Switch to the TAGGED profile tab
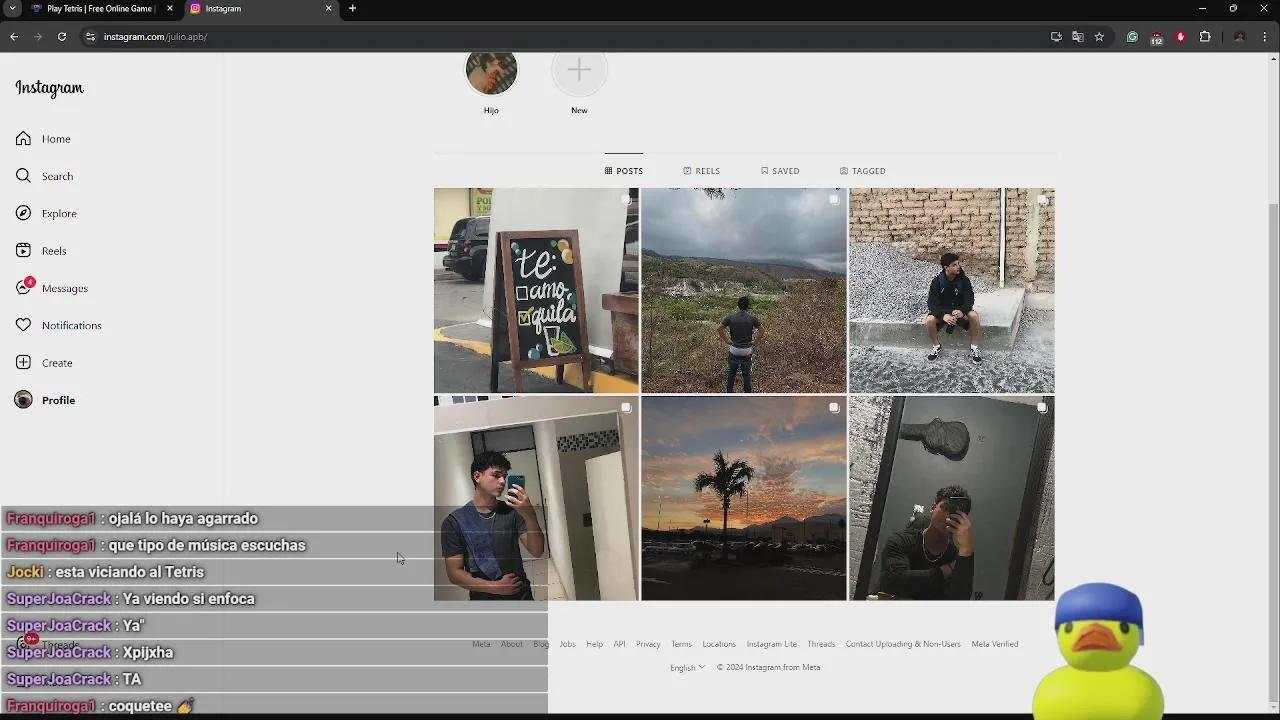Viewport: 1280px width, 720px height. [x=862, y=171]
